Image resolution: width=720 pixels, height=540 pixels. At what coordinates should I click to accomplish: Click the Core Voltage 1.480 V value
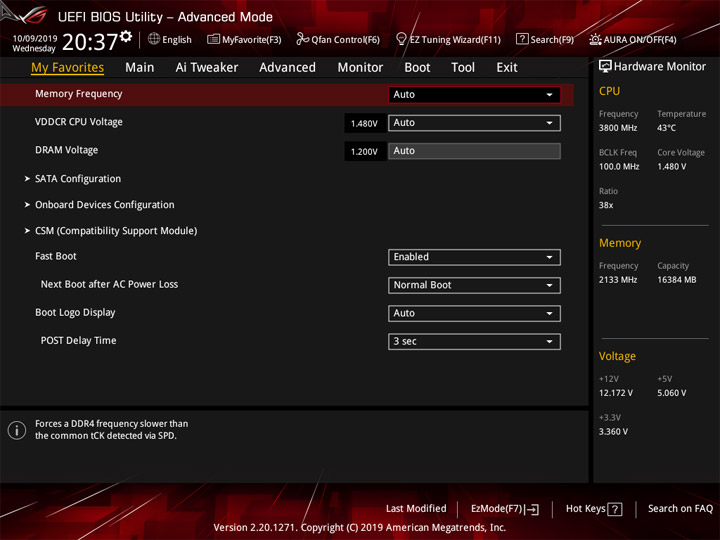(671, 167)
